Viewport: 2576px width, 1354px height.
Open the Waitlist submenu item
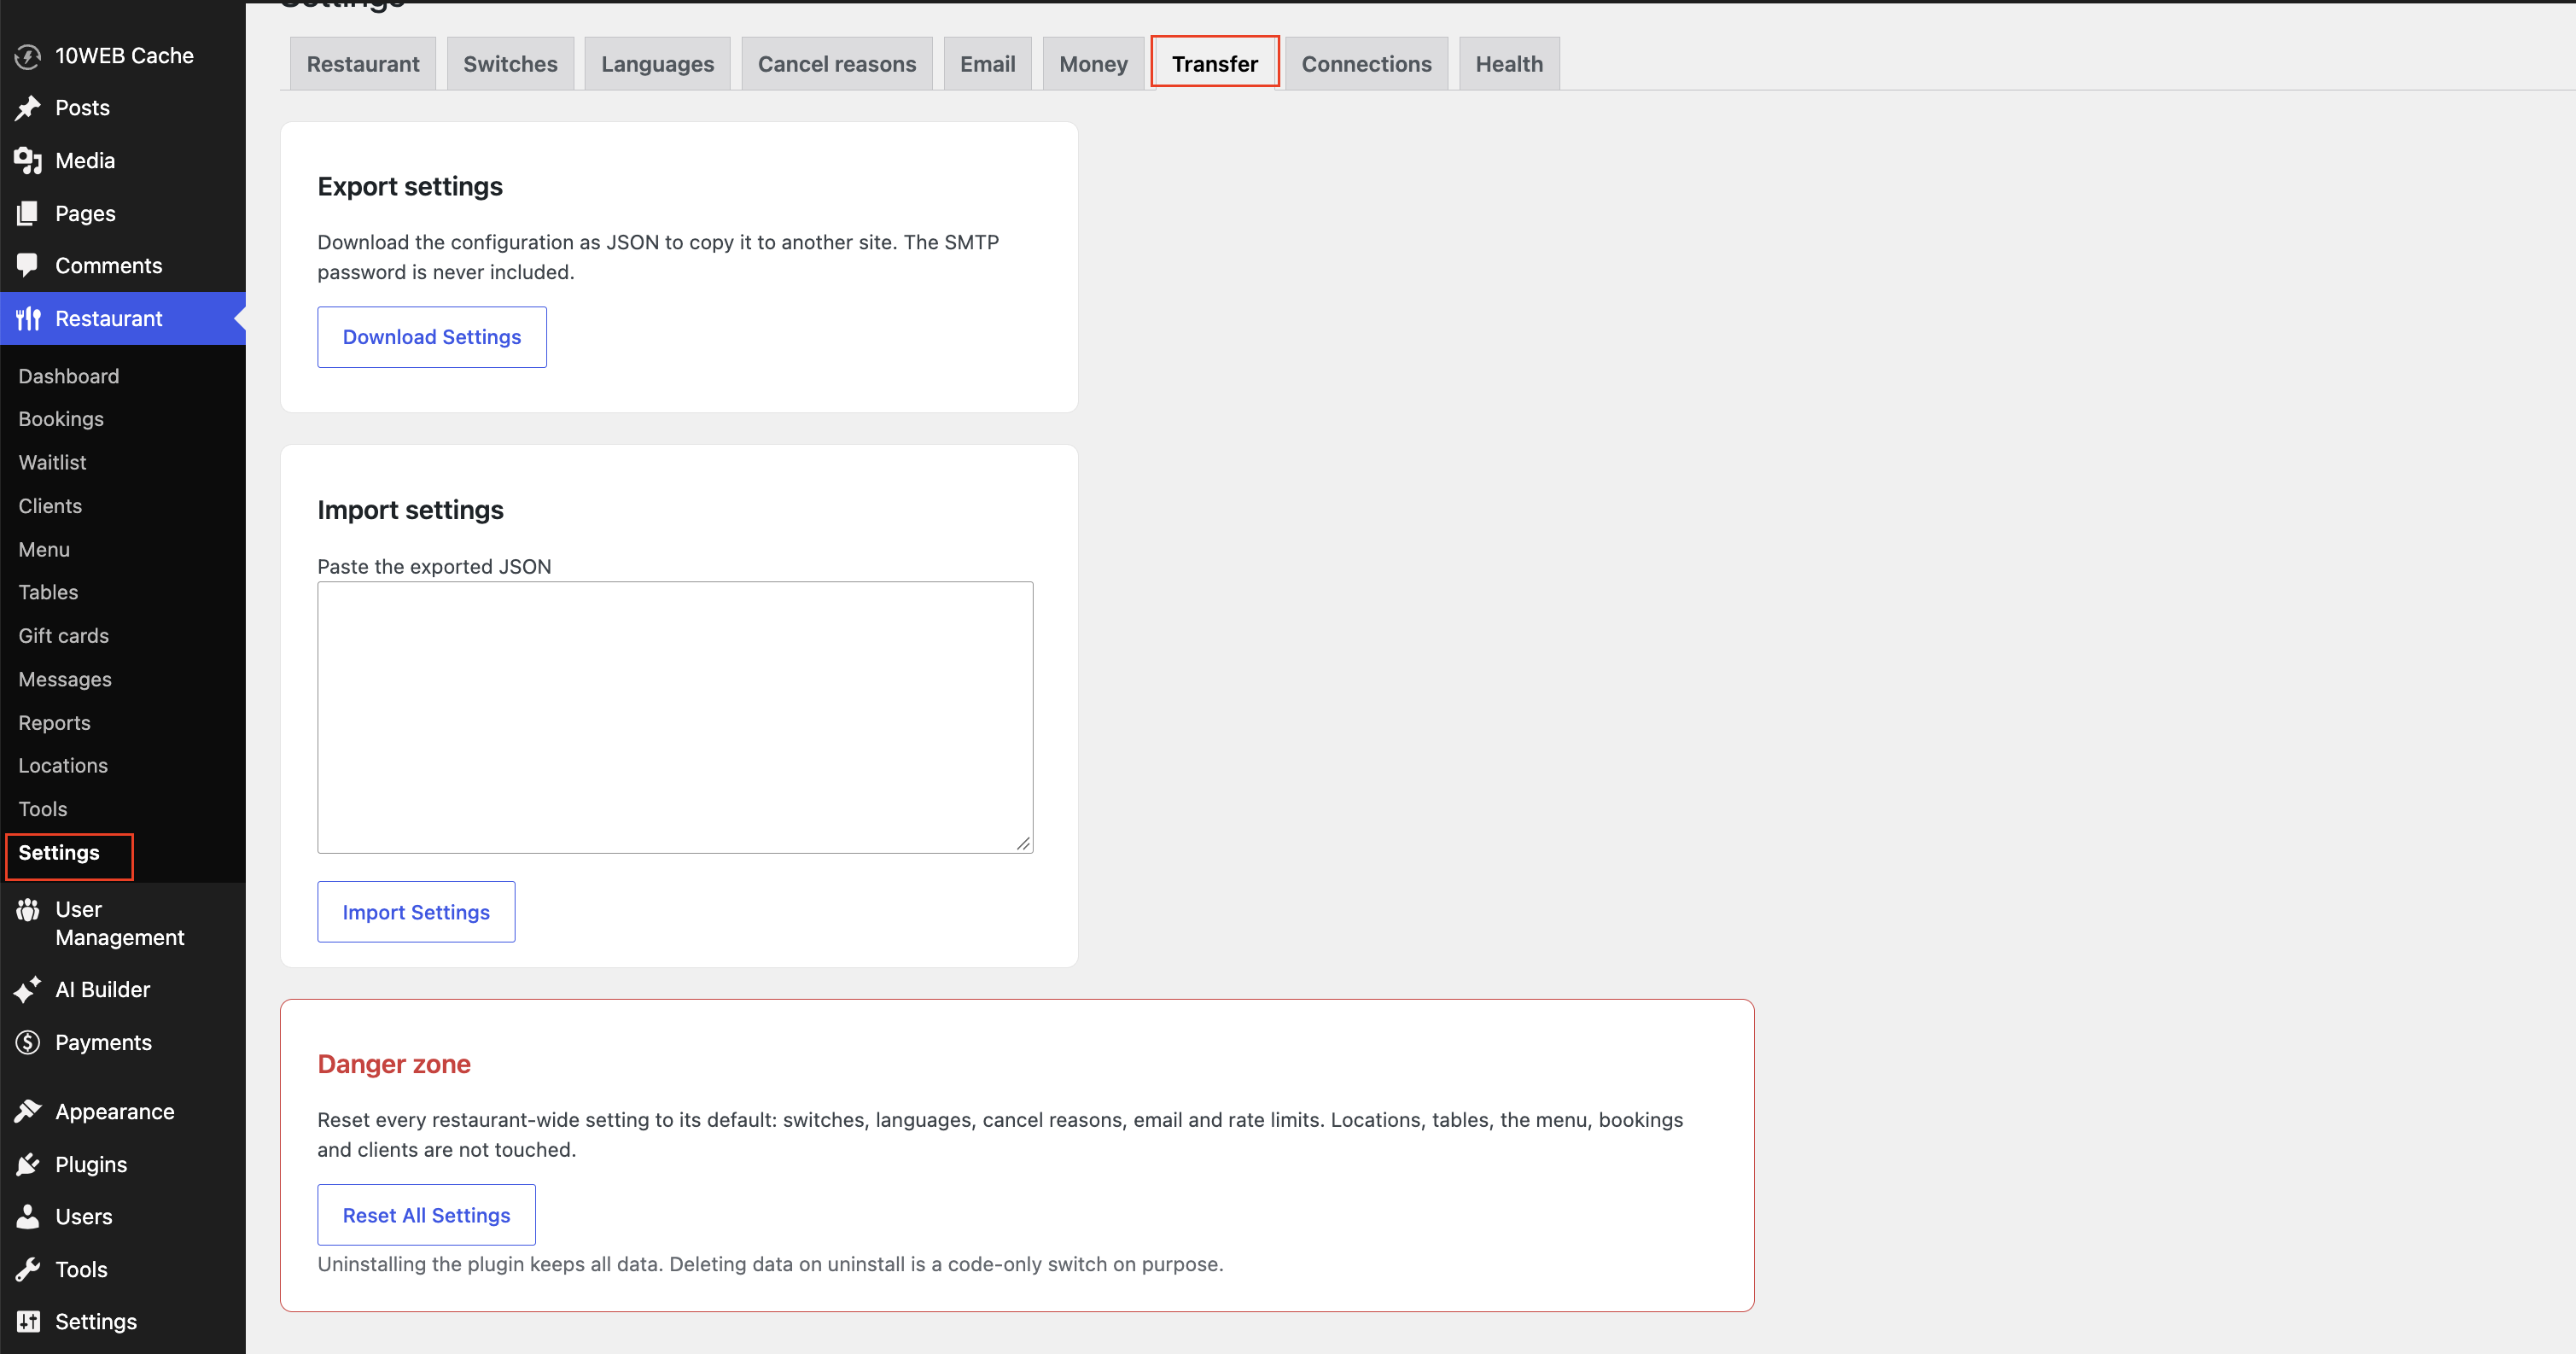(x=52, y=463)
